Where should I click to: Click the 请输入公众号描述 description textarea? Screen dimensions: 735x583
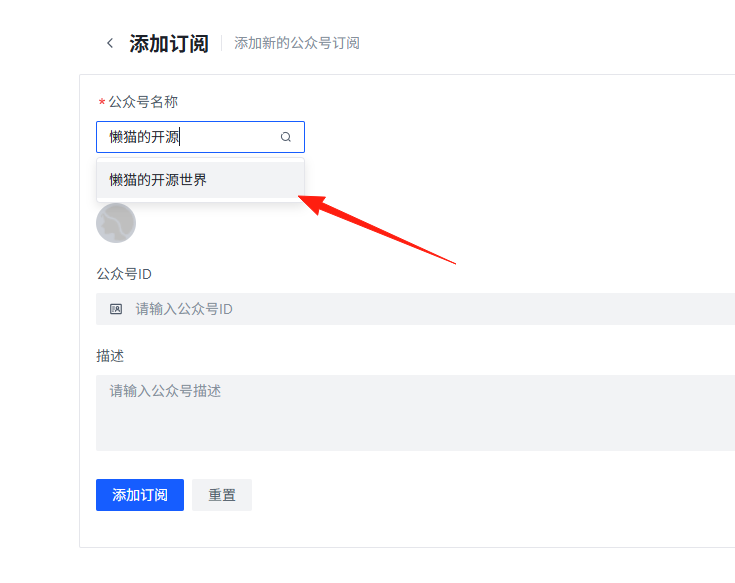(415, 413)
